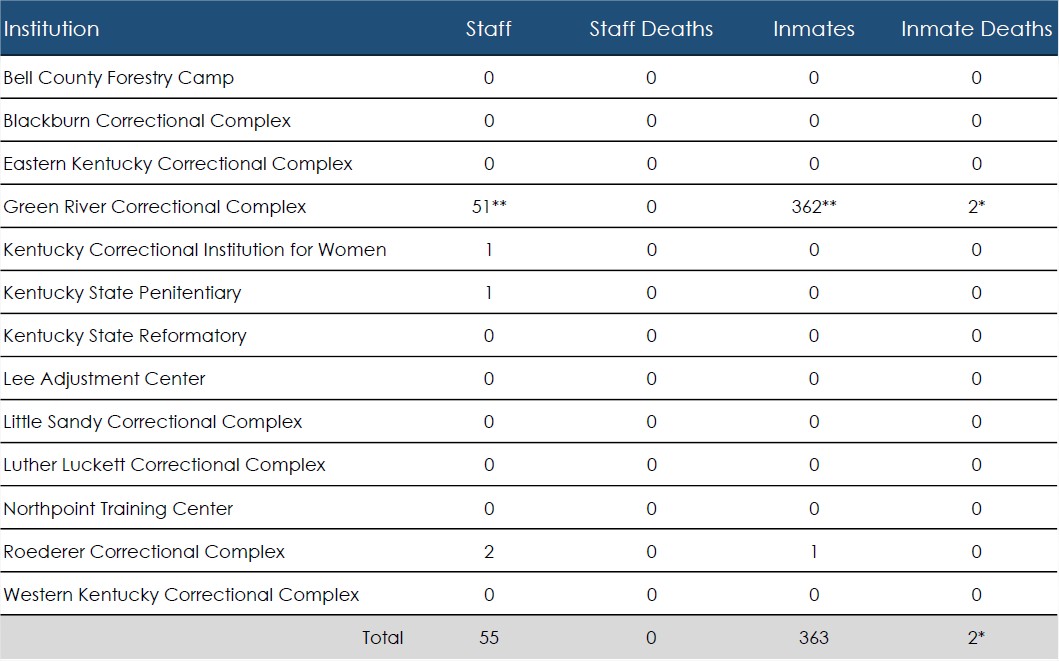Click the Institution column header
This screenshot has width=1059, height=661.
pyautogui.click(x=52, y=29)
